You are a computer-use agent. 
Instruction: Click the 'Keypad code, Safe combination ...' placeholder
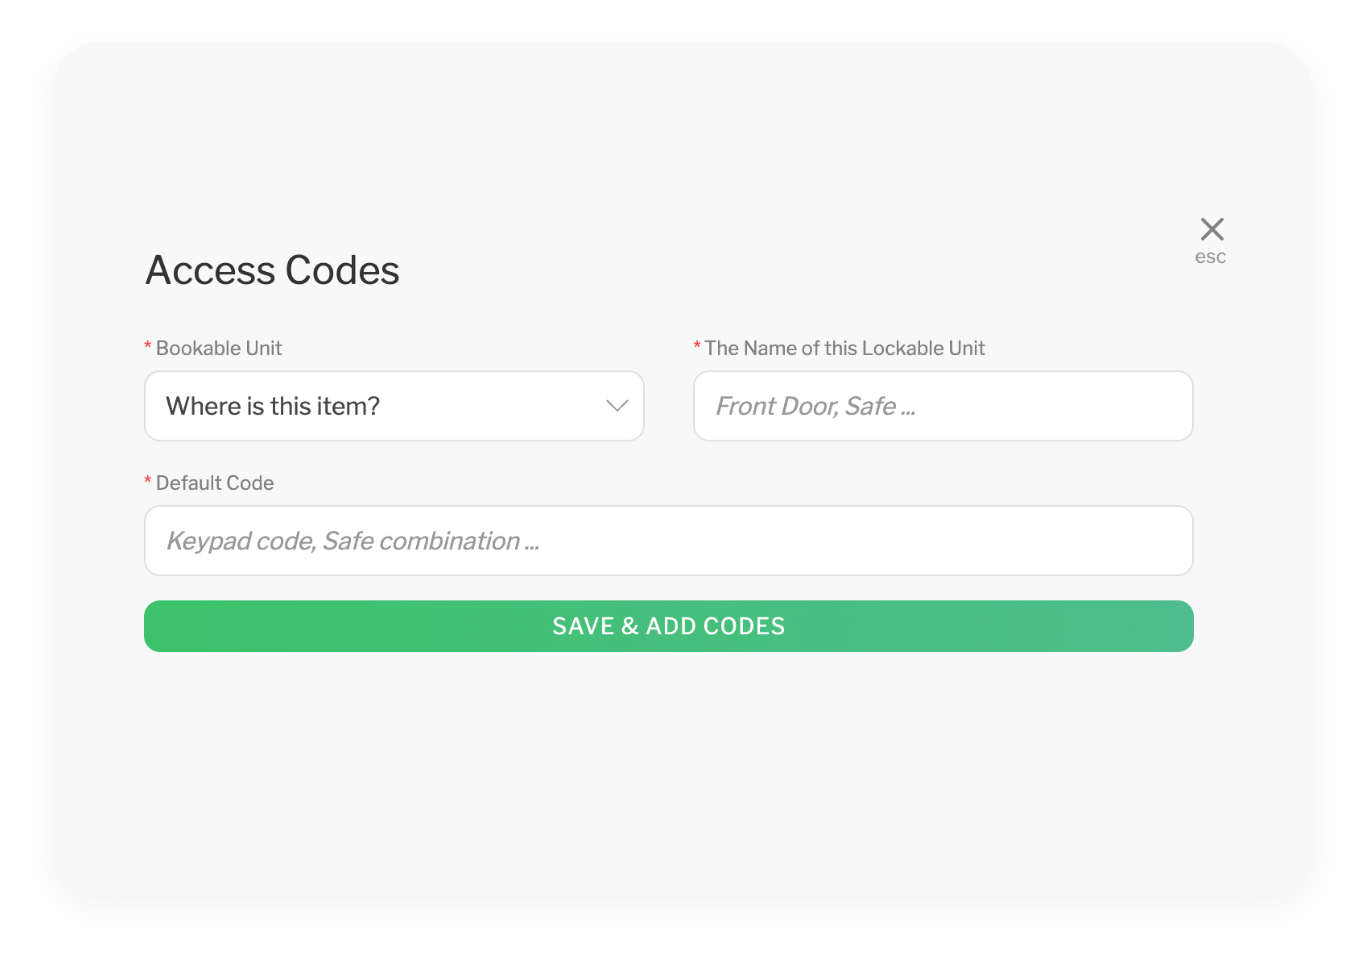click(352, 541)
